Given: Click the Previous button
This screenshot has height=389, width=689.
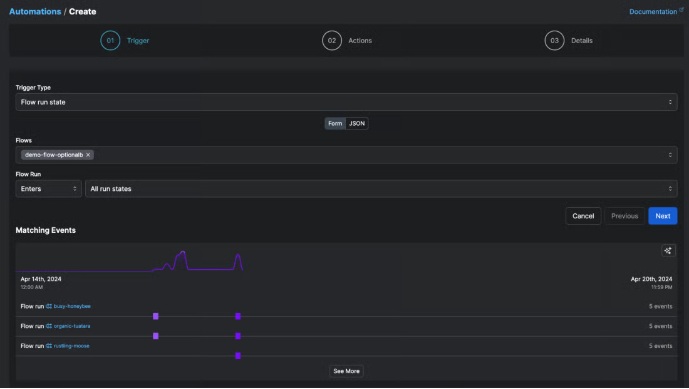Looking at the screenshot, I should tap(624, 216).
